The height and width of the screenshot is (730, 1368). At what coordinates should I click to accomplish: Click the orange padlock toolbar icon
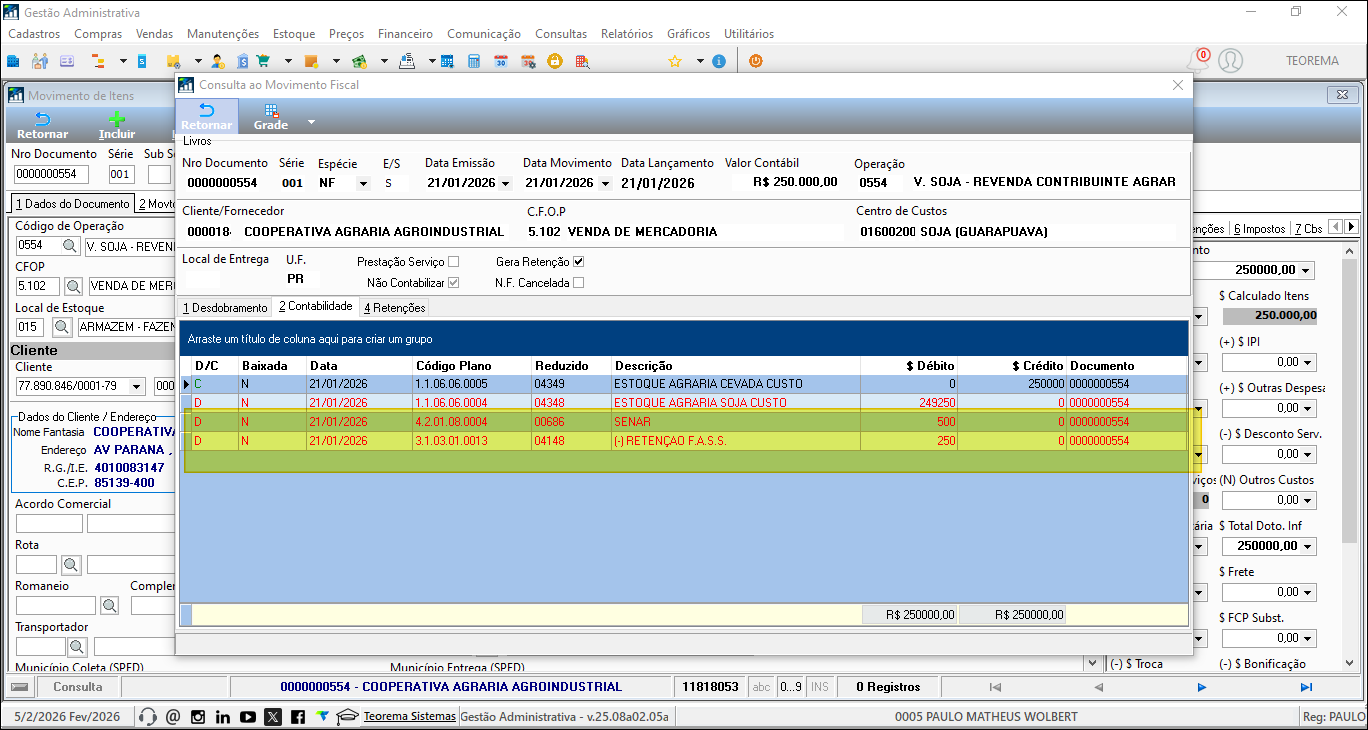coord(554,61)
